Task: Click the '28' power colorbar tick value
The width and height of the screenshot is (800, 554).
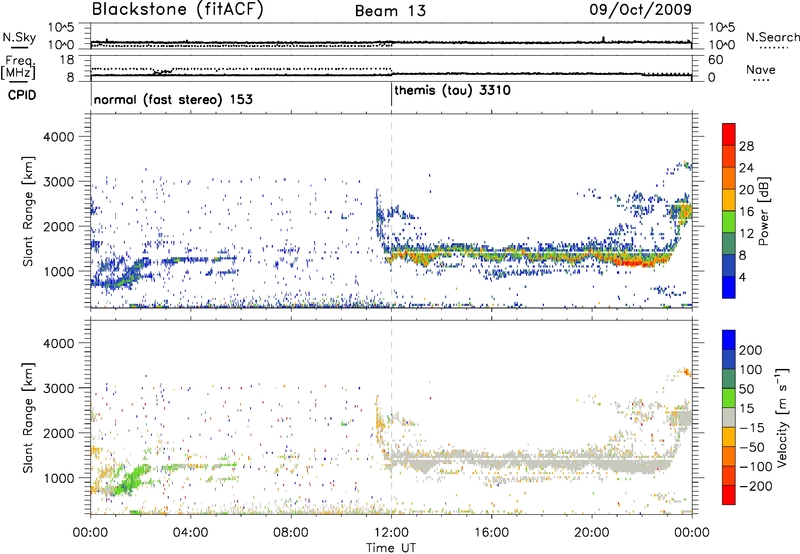Action: pos(746,146)
